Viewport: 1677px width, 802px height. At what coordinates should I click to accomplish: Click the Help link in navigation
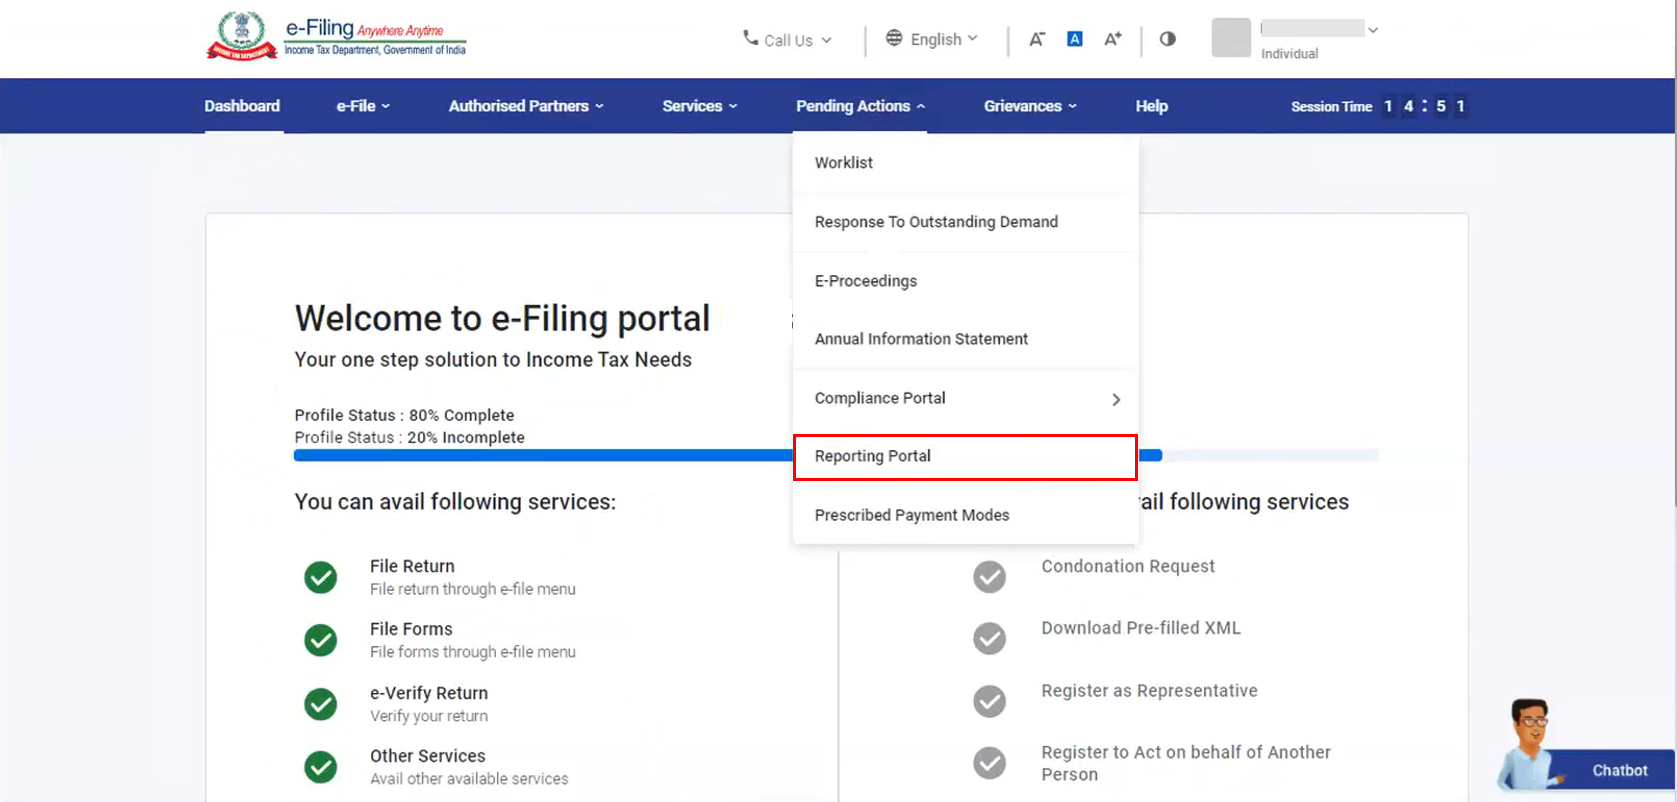[x=1151, y=106]
